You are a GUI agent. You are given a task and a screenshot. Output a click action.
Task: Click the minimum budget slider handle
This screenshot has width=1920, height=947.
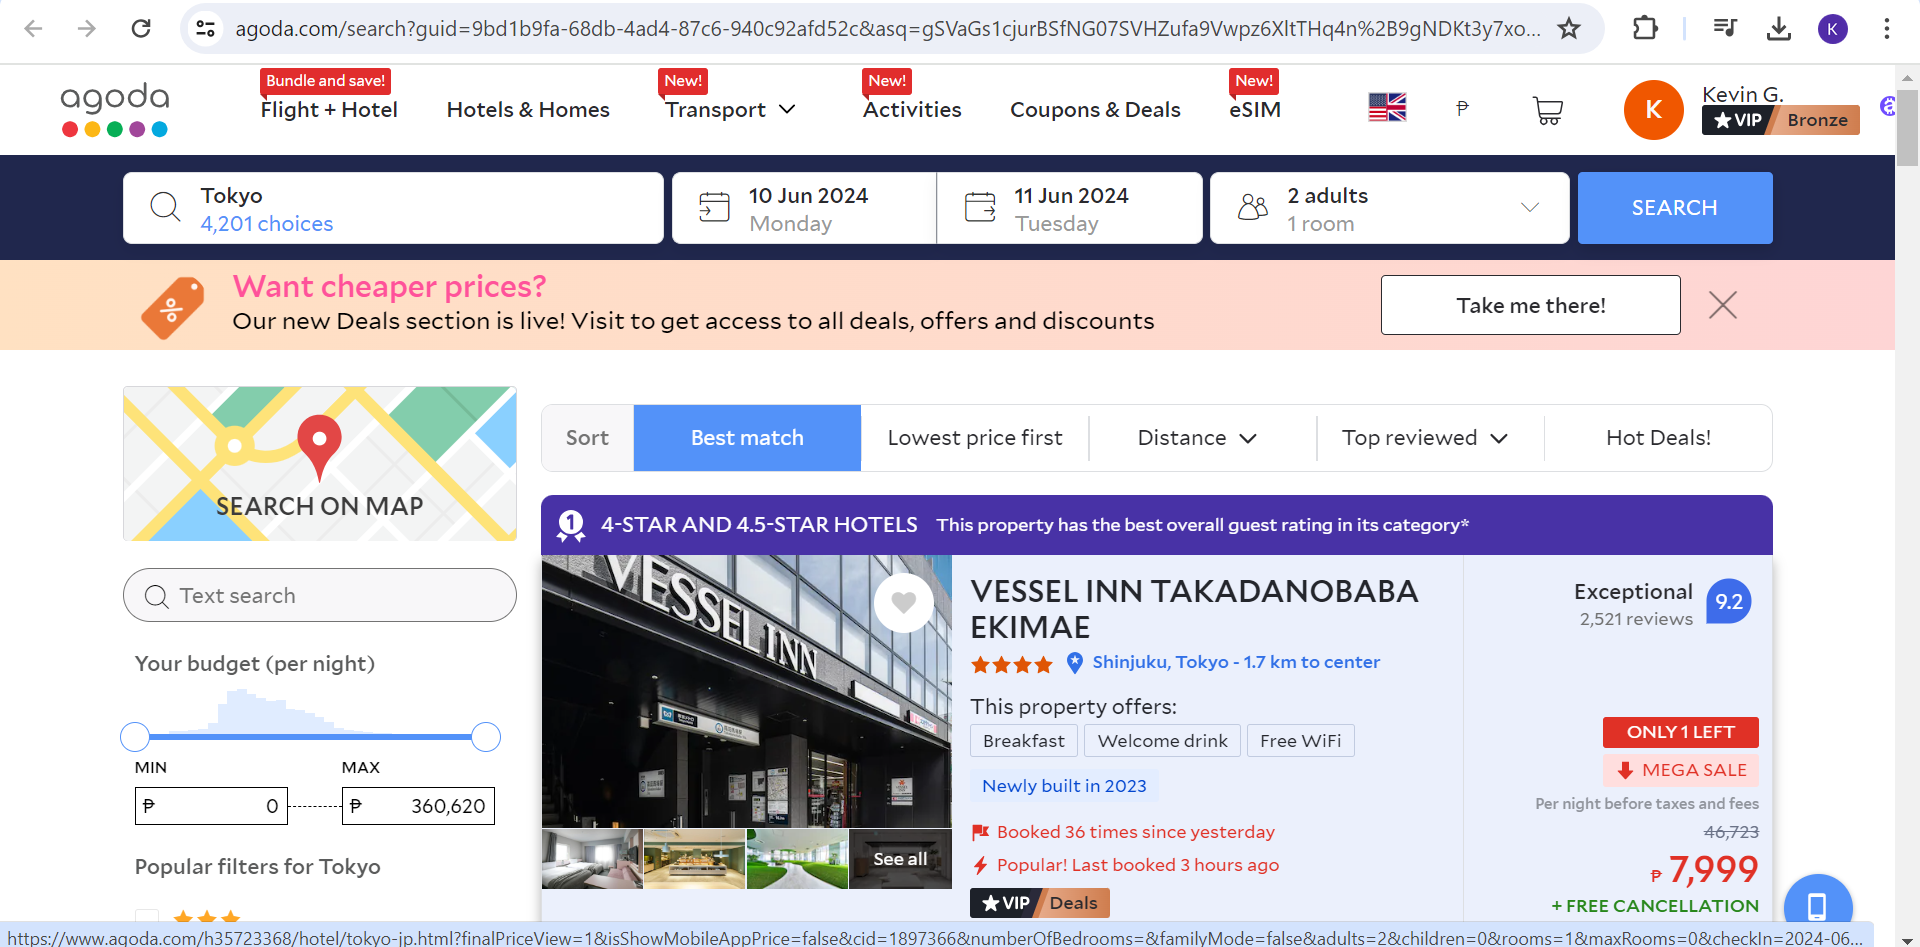coord(135,737)
